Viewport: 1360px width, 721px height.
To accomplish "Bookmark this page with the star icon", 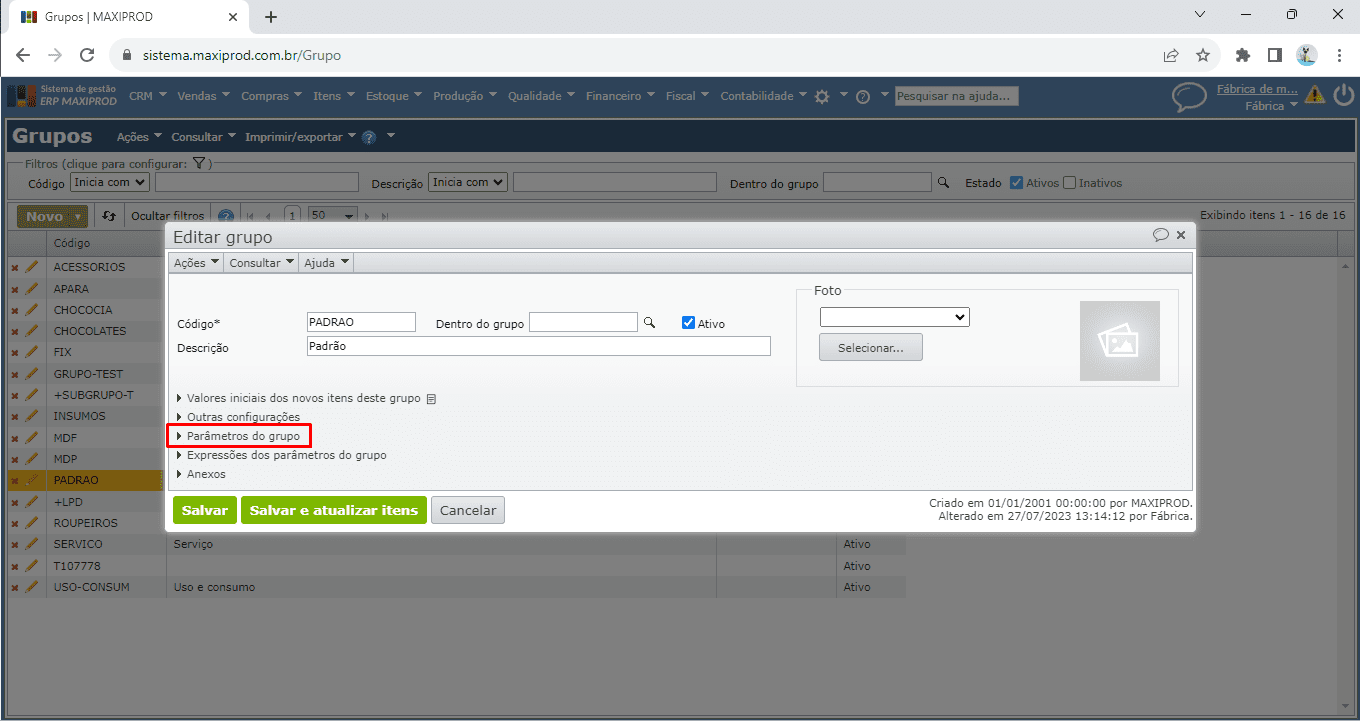I will 1203,55.
